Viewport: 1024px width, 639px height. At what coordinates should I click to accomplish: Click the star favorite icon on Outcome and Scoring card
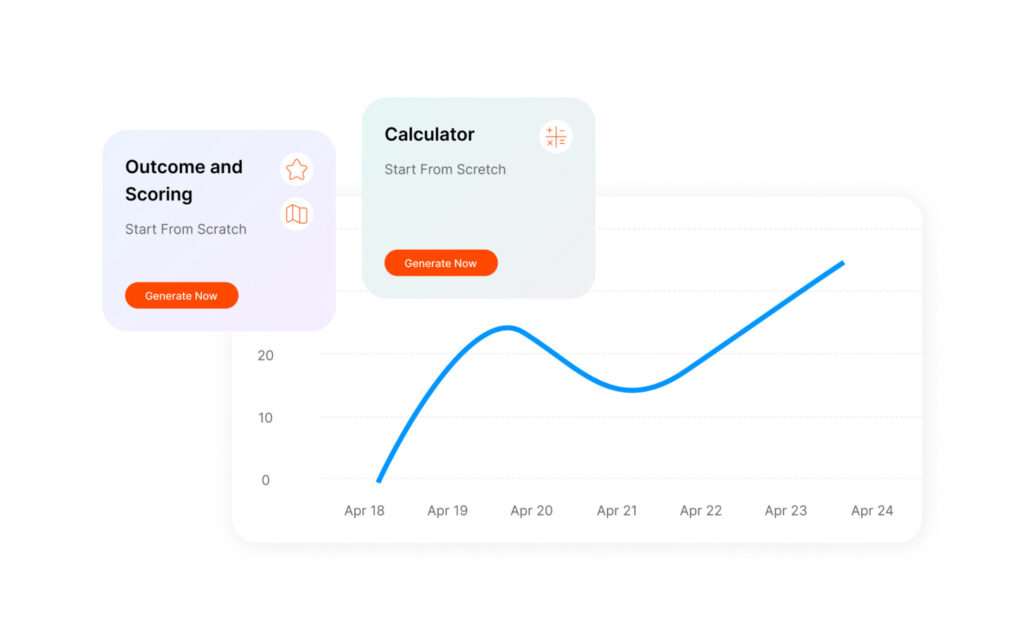[296, 169]
